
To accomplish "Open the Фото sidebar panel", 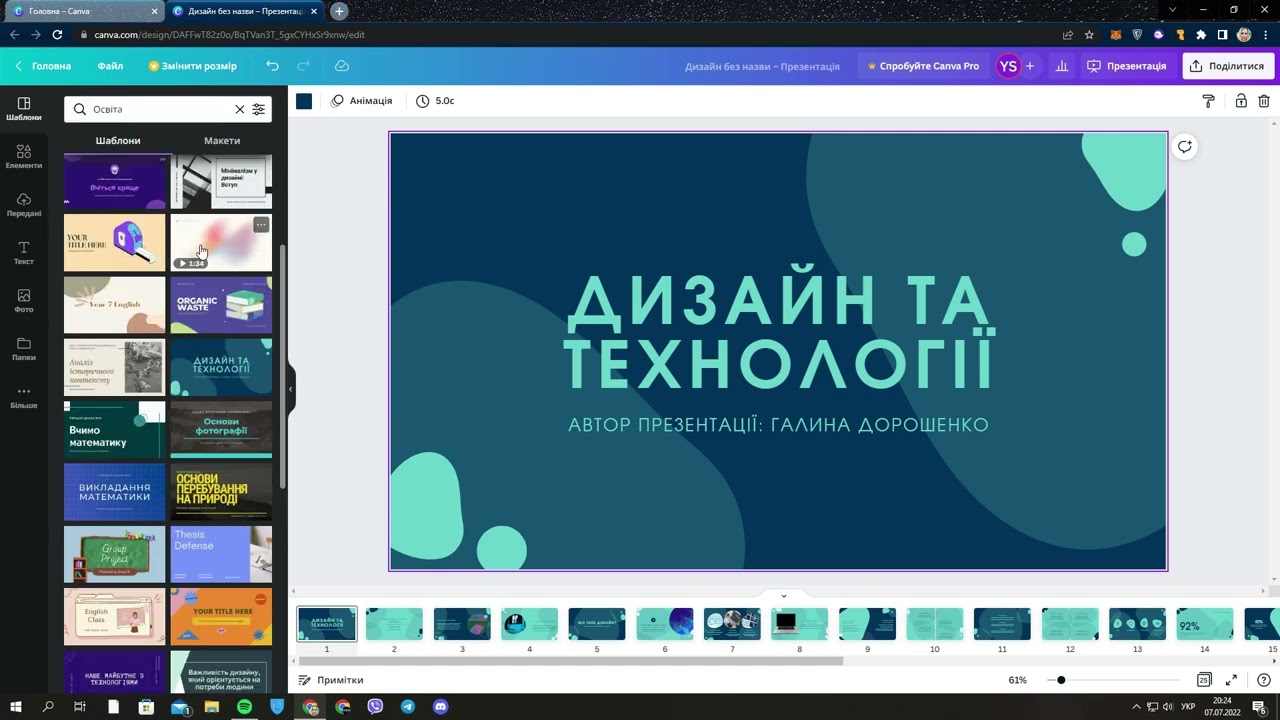I will pos(24,301).
